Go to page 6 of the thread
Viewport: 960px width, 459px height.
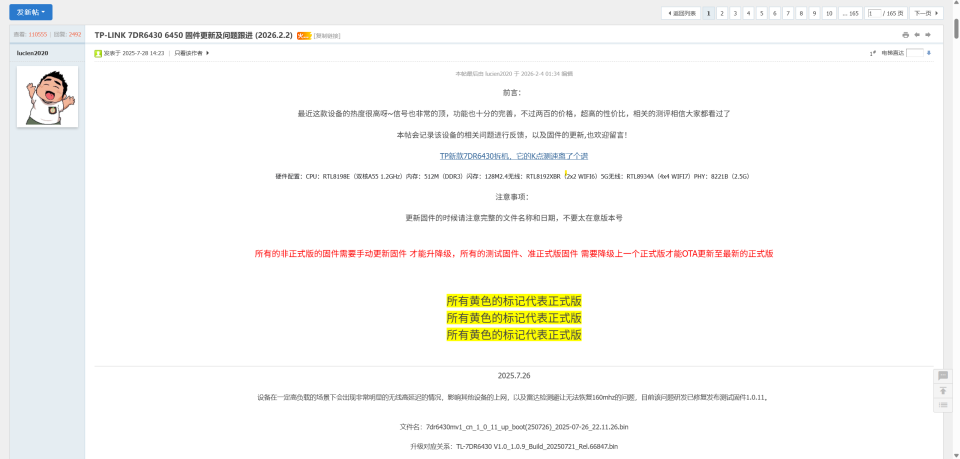pos(774,13)
